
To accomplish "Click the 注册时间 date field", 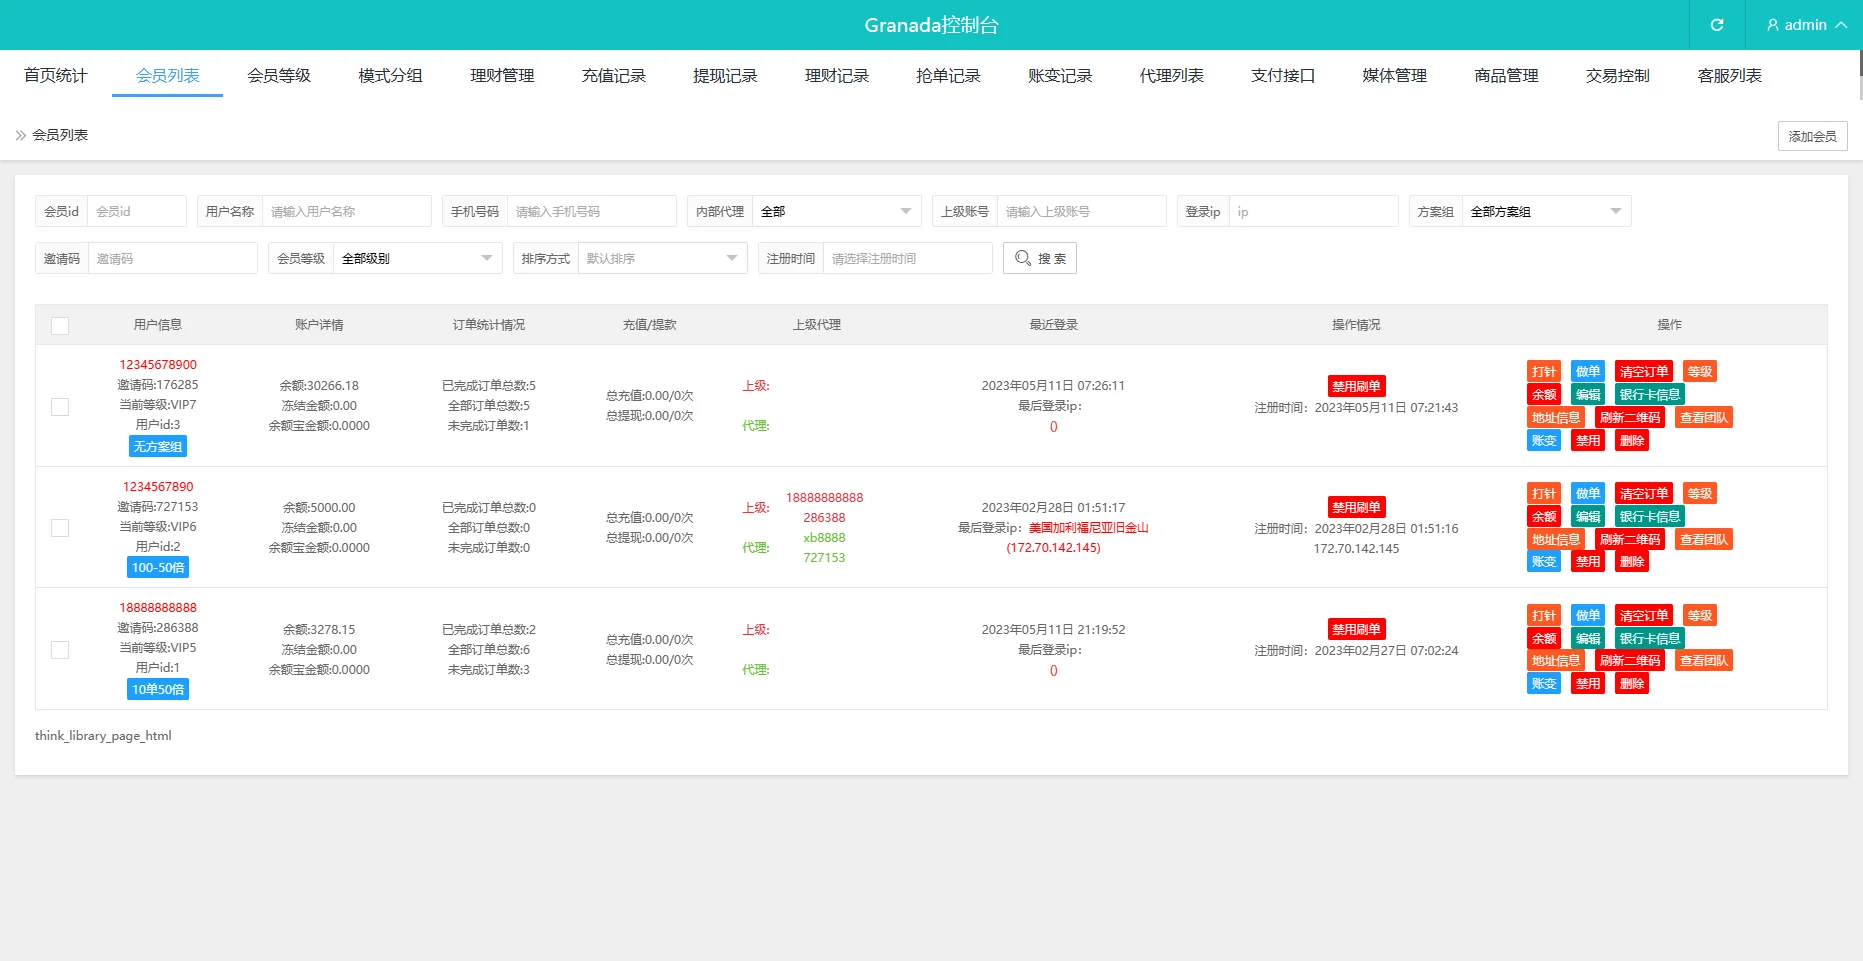I will pos(906,258).
